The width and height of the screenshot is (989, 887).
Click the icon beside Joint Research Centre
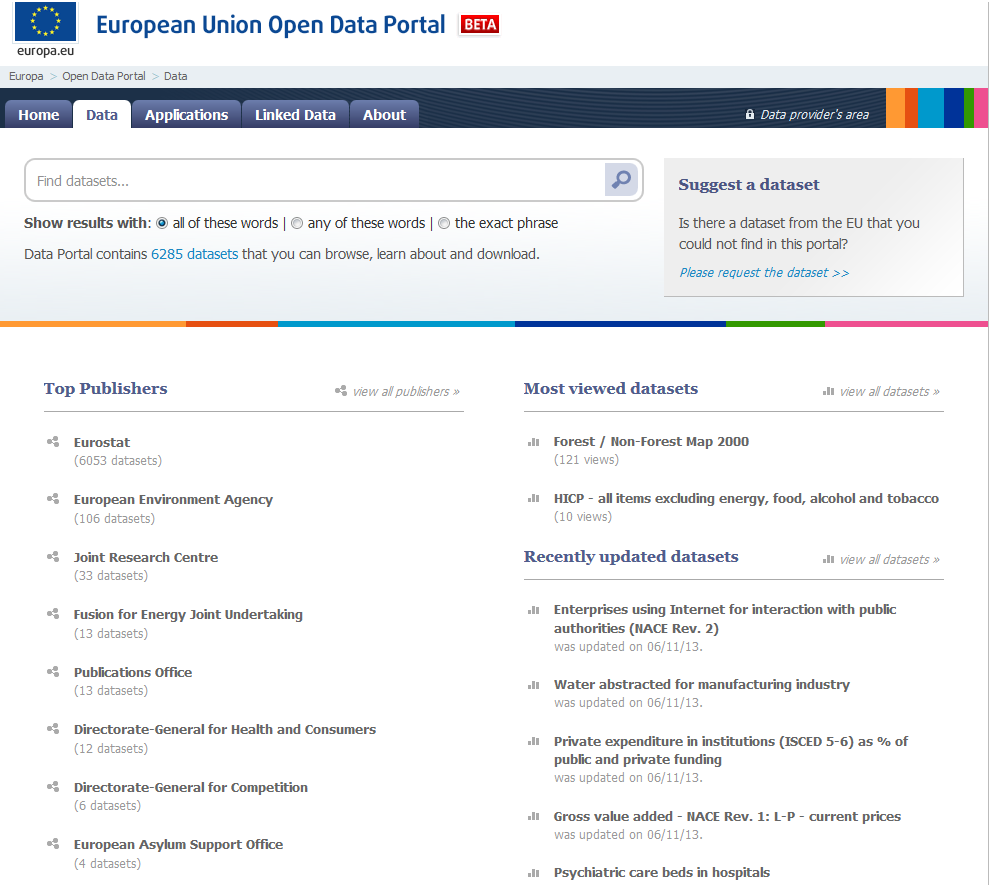53,556
